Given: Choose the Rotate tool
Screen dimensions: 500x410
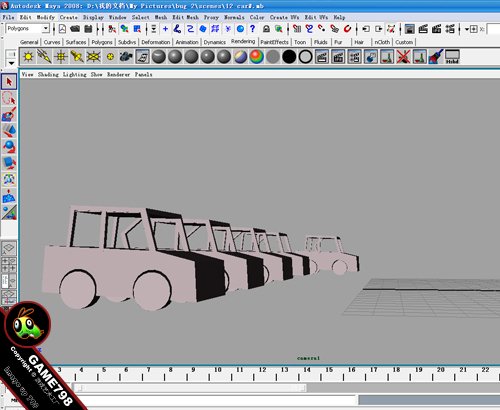Looking at the screenshot, I should pyautogui.click(x=9, y=147).
